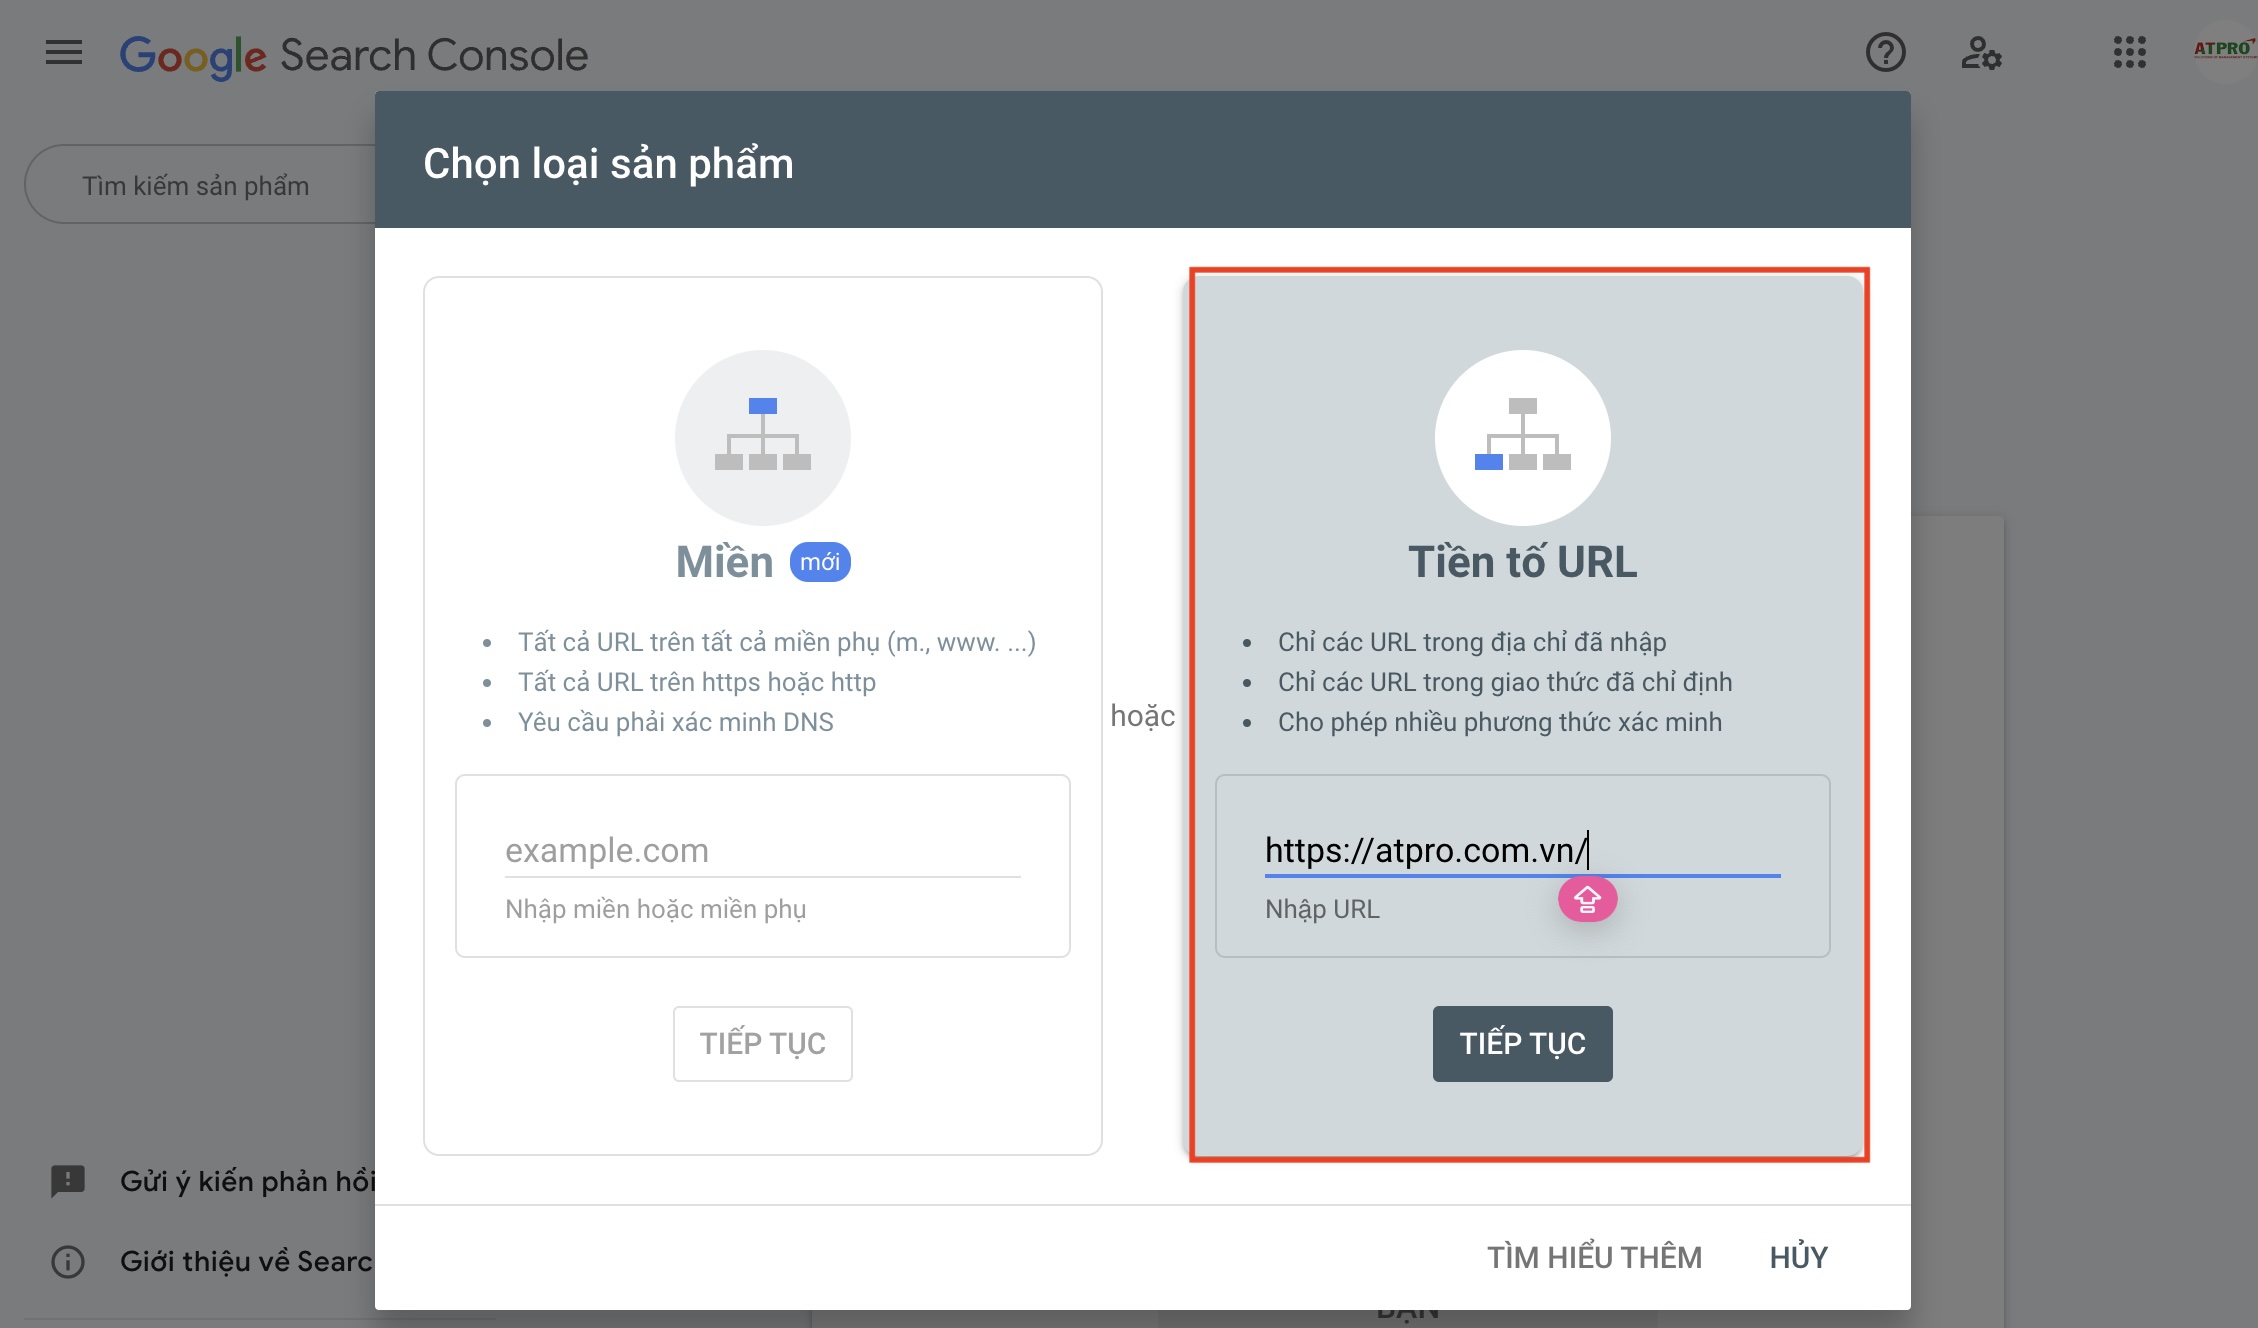Click text 'Chỉ các URL trong giao thức đã chỉ định'
Viewport: 2258px width, 1328px height.
1505,682
